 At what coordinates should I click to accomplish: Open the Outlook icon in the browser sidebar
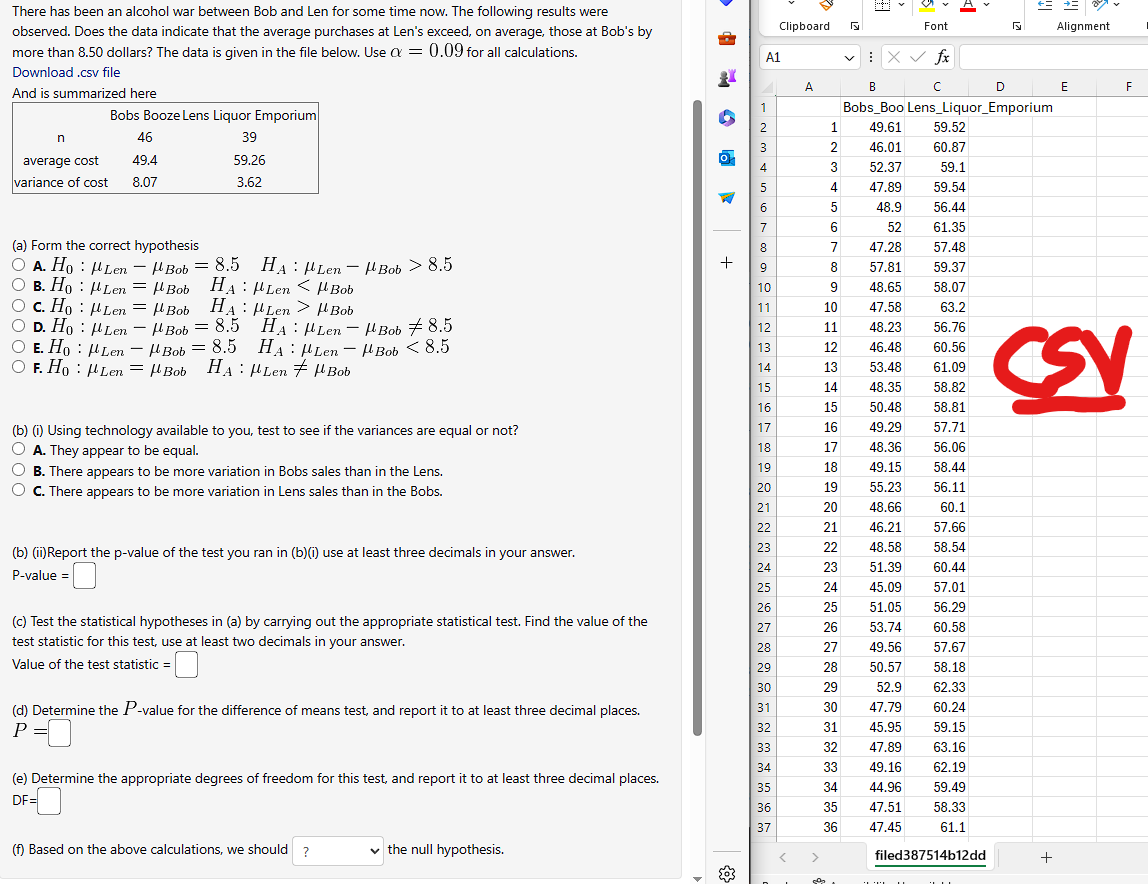[726, 157]
